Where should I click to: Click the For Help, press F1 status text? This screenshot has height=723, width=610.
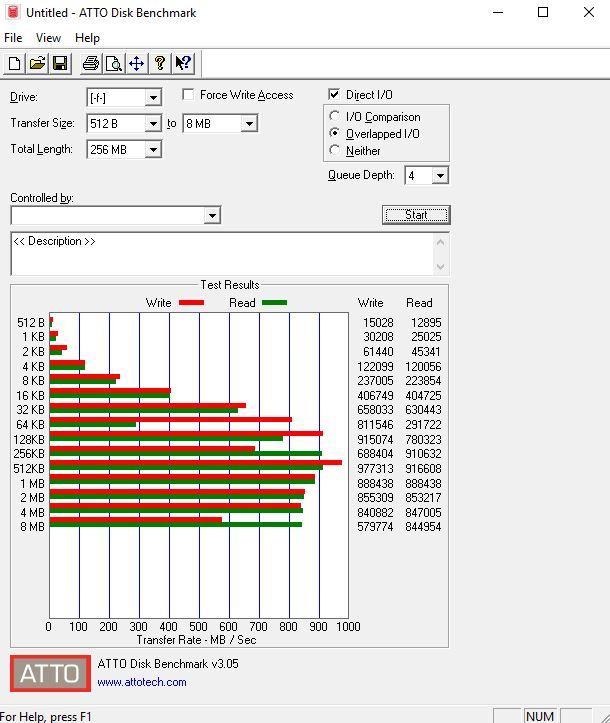46,717
